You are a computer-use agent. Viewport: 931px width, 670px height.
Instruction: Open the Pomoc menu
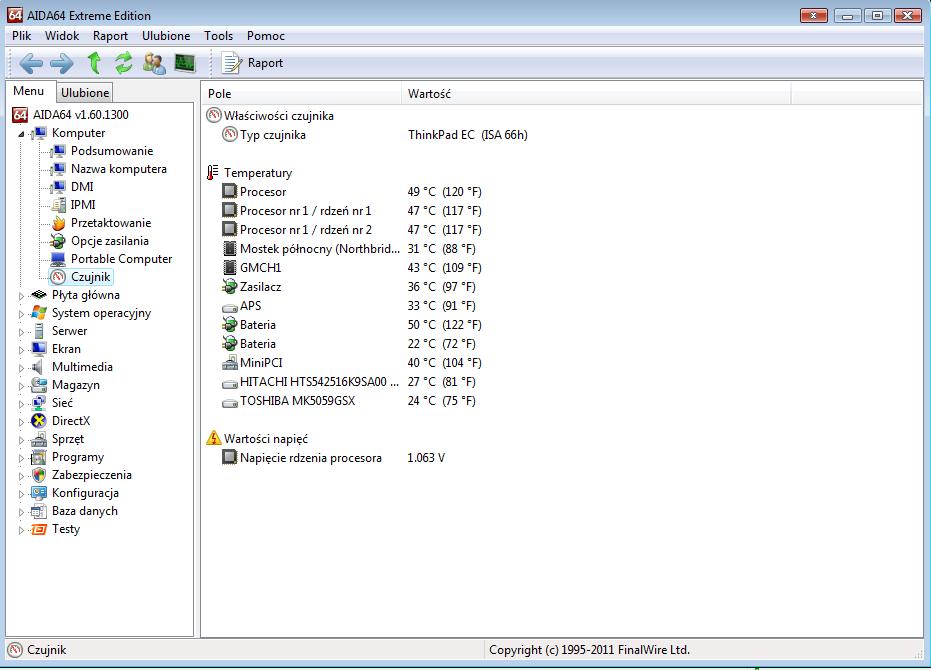(x=266, y=36)
